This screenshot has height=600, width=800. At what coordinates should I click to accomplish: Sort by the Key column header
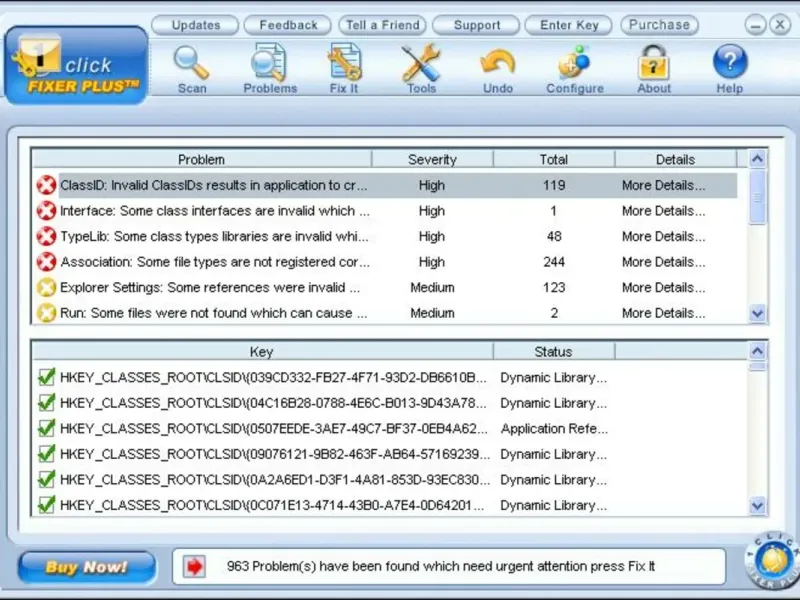[262, 352]
